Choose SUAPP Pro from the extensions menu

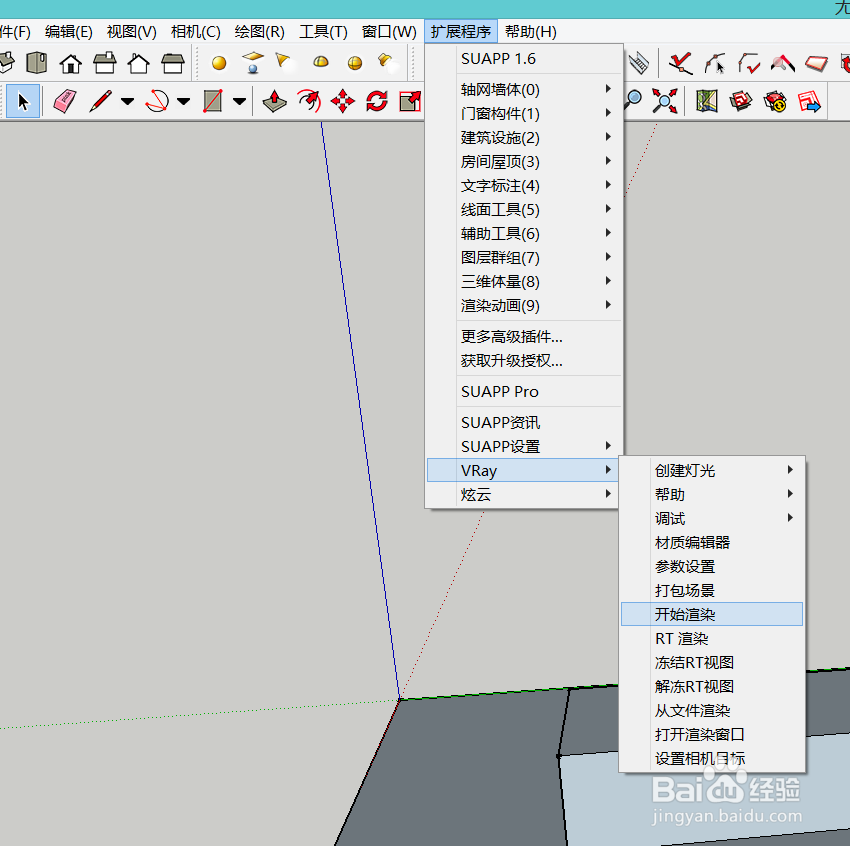click(500, 391)
